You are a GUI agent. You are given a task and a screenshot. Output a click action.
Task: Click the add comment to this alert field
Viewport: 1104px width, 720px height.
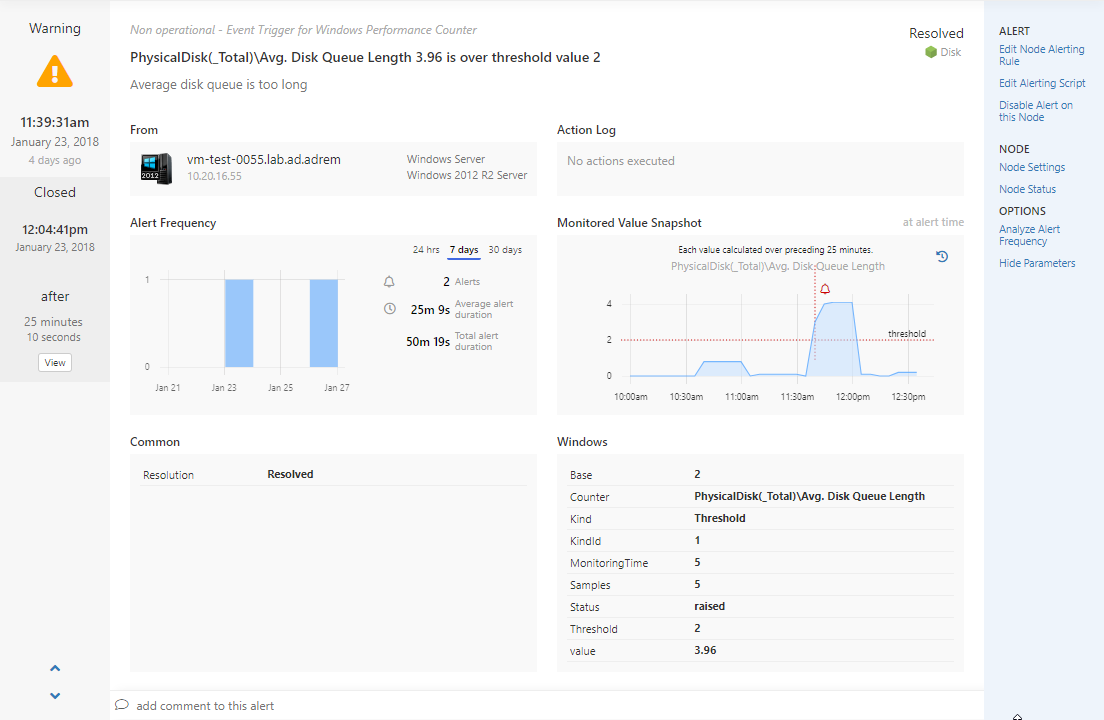pos(205,706)
